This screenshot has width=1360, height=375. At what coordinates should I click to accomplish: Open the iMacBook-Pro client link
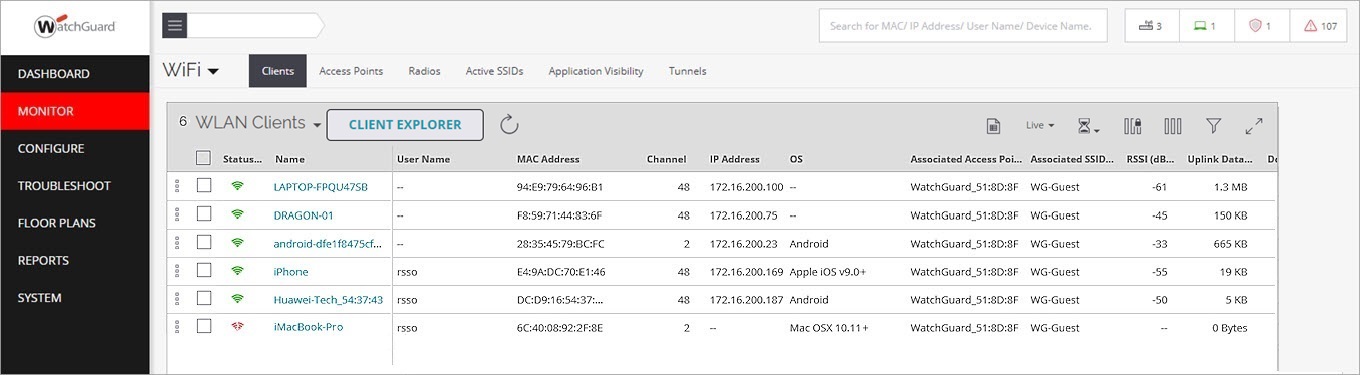(308, 327)
